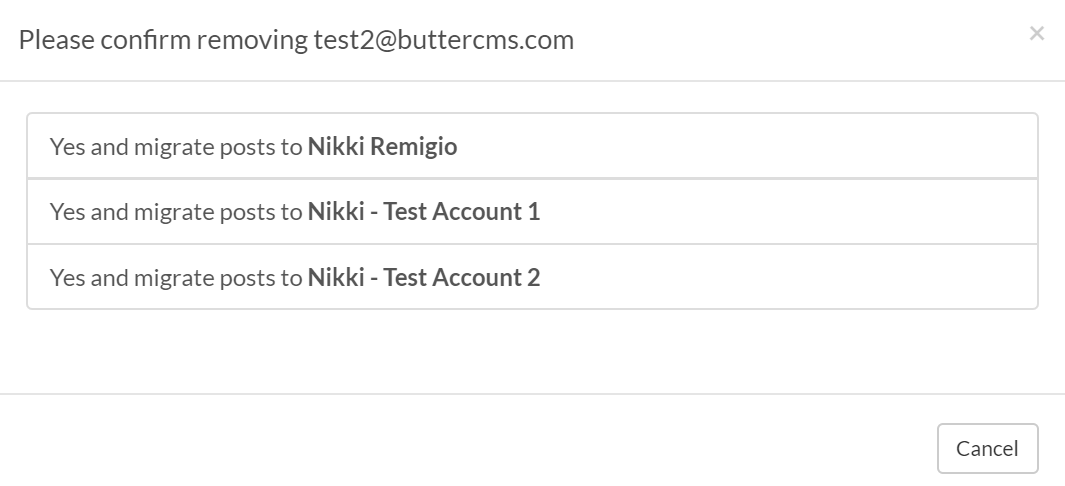Click the test2@buttercms.com email in the title
Viewport: 1065px width, 486px height.
click(x=444, y=40)
